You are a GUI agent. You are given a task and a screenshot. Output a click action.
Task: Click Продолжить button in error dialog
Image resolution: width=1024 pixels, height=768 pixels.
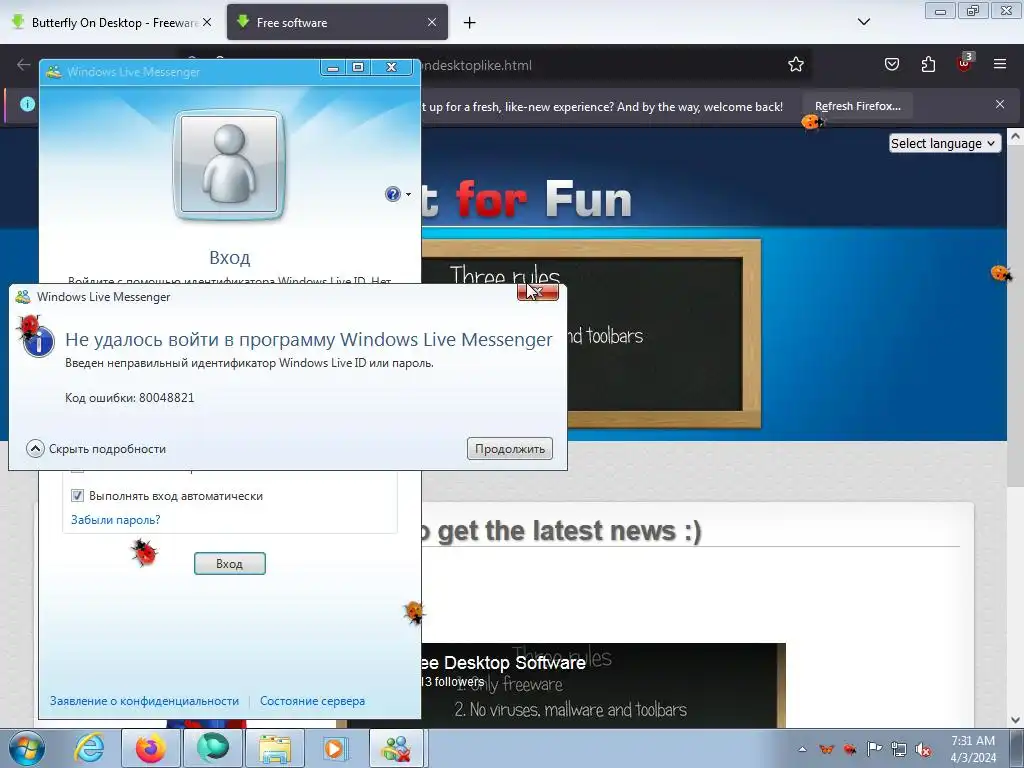509,449
